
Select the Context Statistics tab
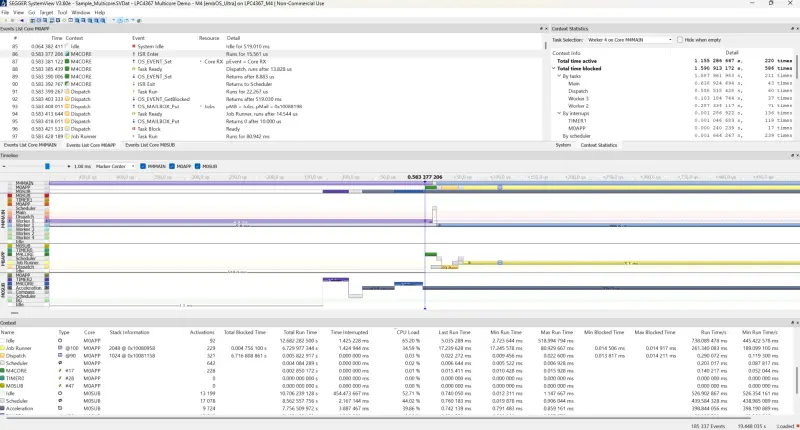coord(599,145)
